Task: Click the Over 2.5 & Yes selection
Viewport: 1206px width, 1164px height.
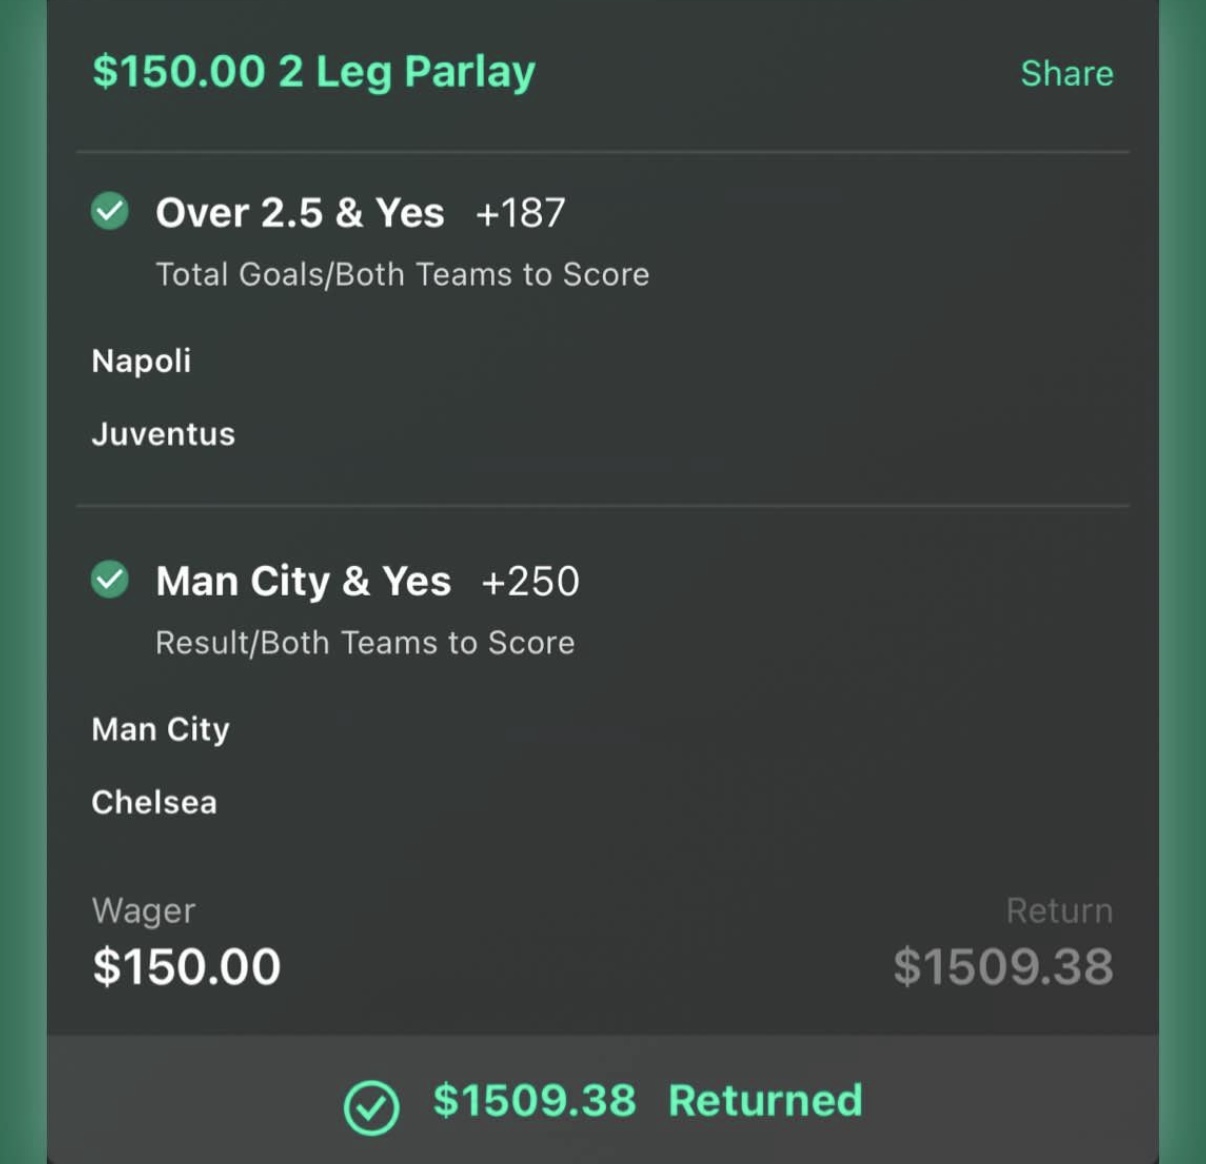Action: pos(300,212)
